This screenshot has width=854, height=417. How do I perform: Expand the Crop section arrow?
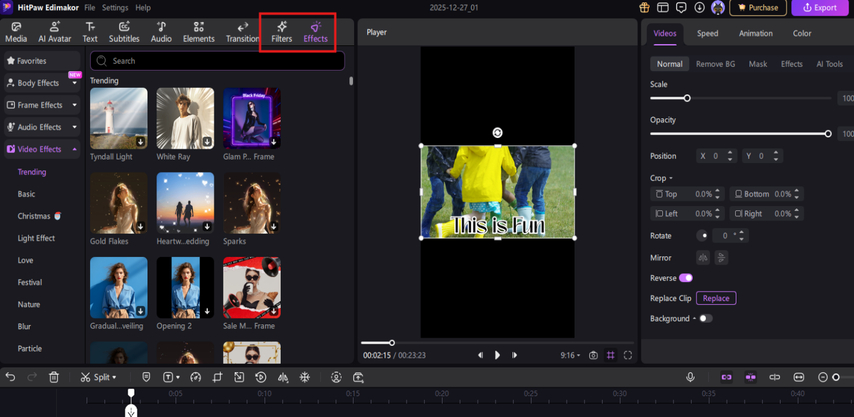[671, 179]
